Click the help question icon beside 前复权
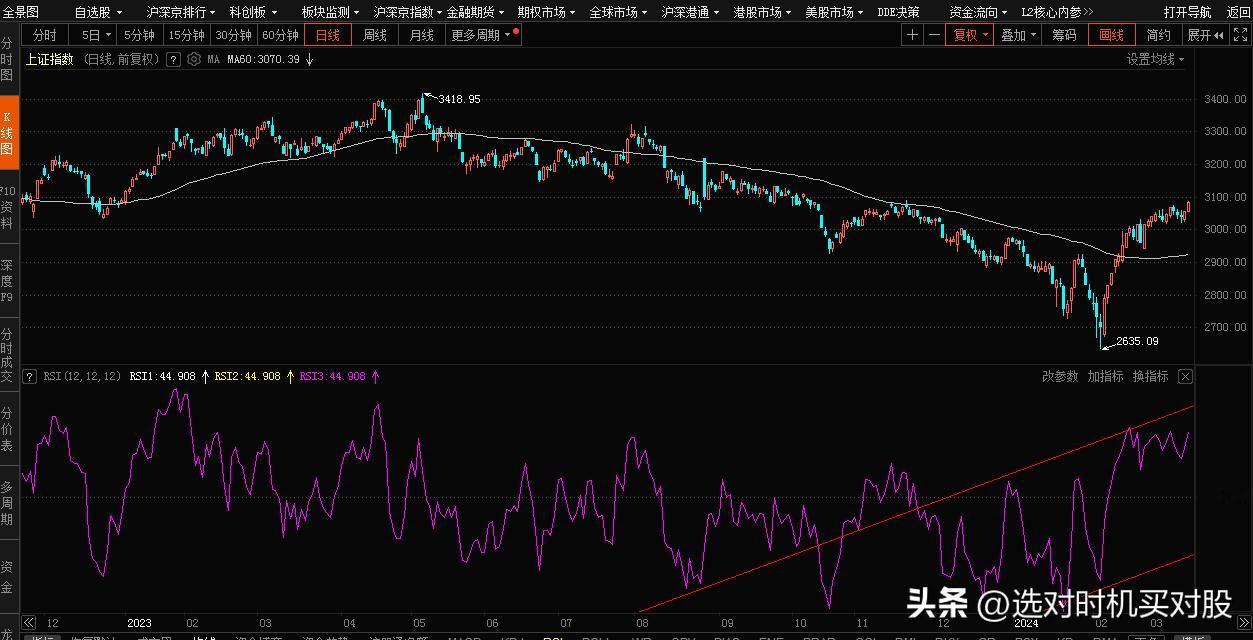The height and width of the screenshot is (640, 1253). (x=173, y=60)
